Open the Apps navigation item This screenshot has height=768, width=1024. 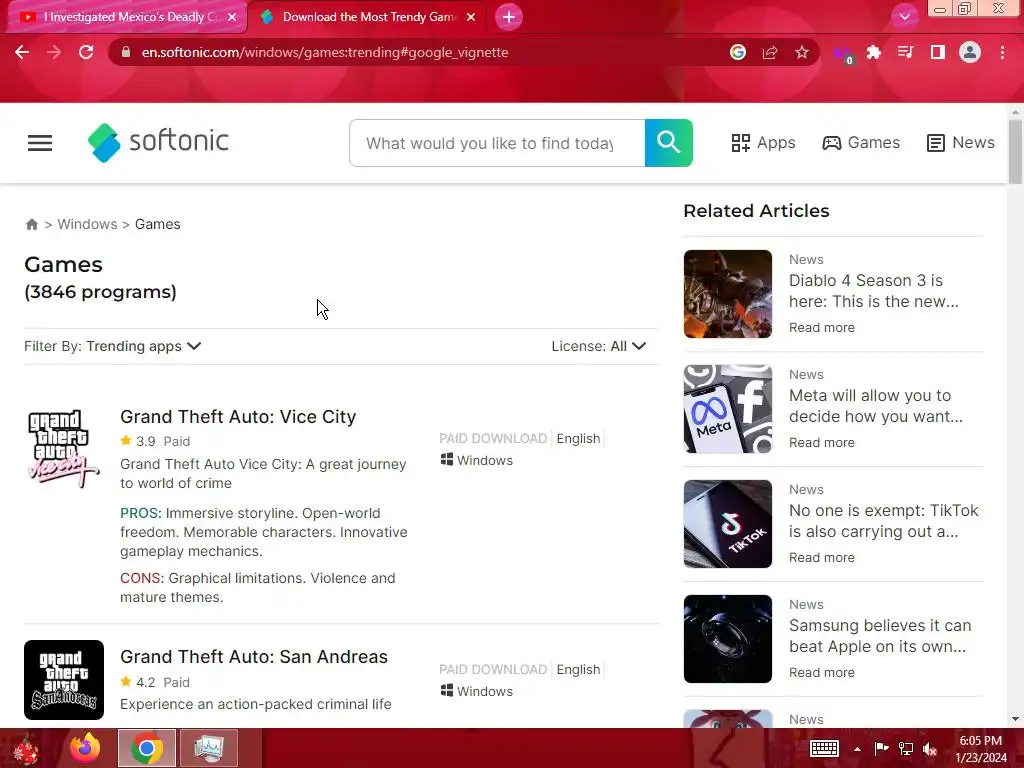[763, 142]
